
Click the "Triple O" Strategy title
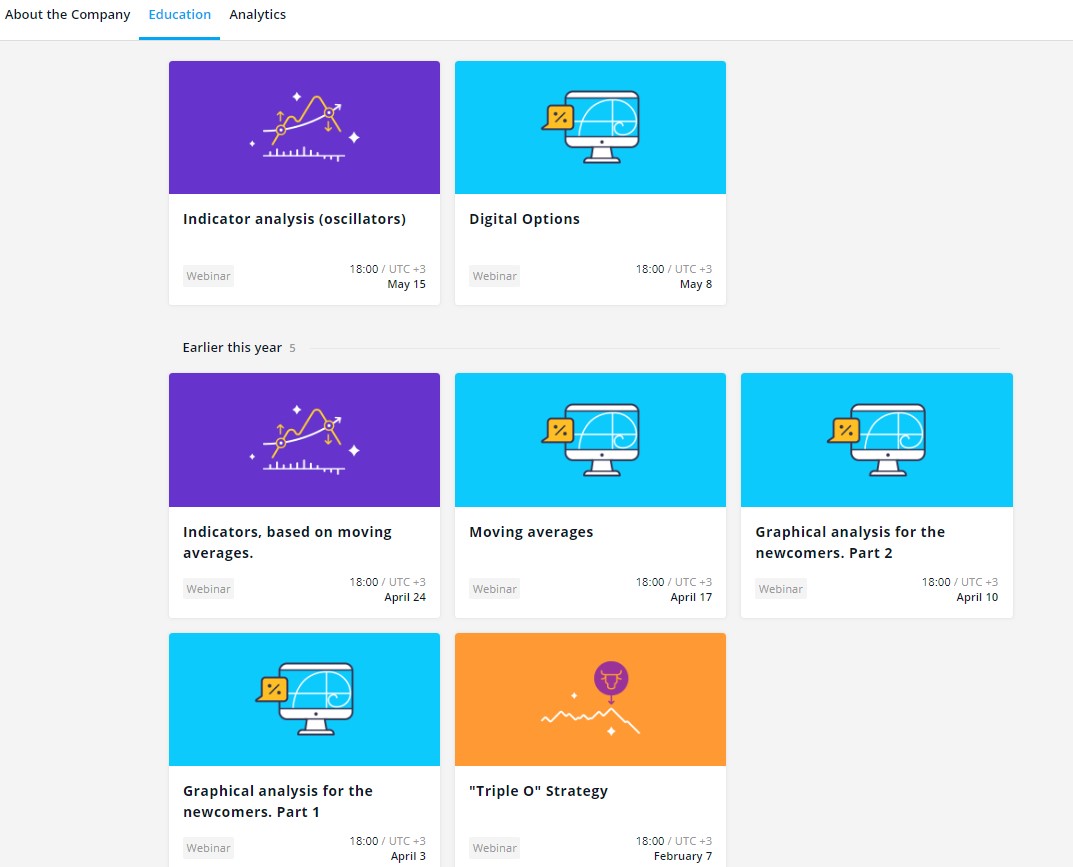(539, 791)
